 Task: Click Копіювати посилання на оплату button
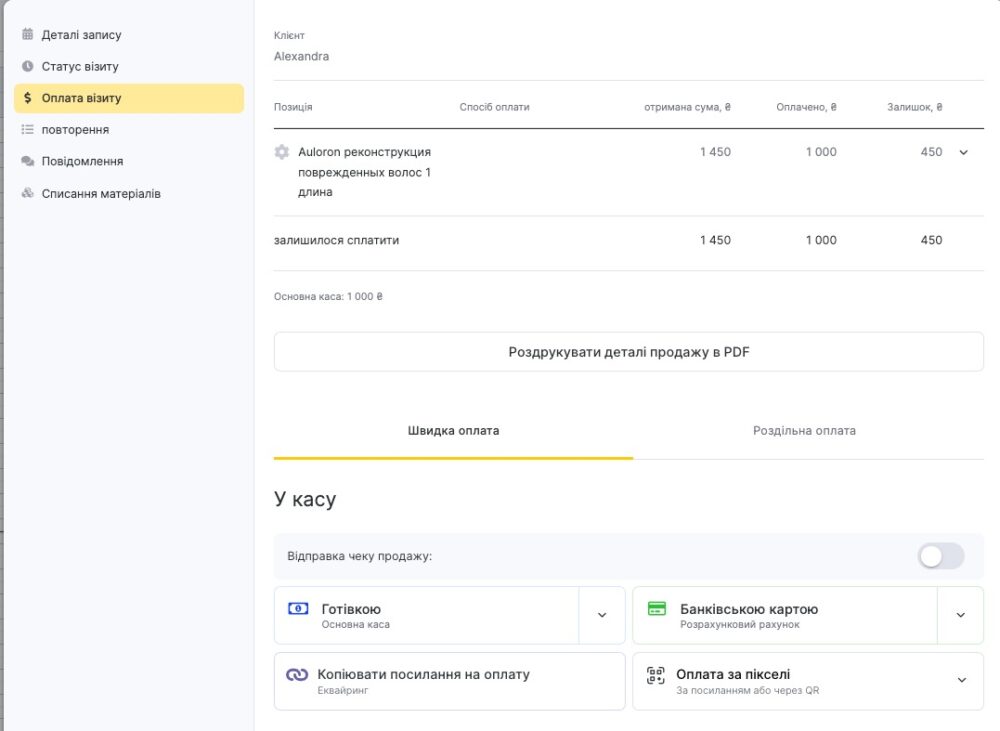[450, 681]
